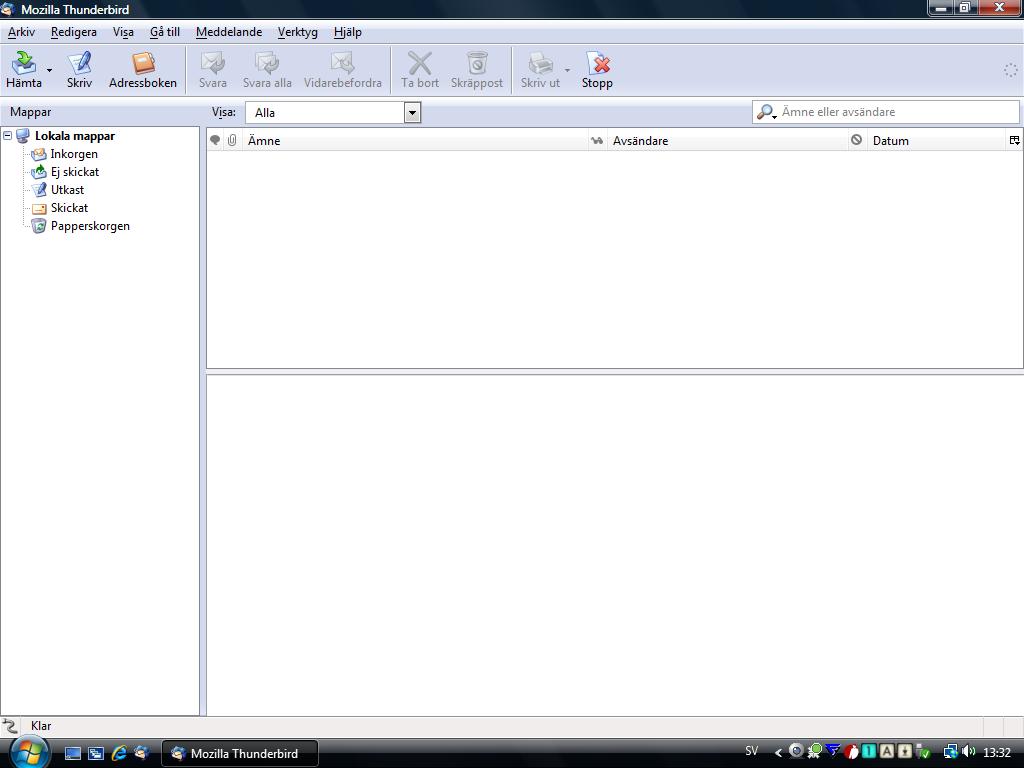Open the Hjälp menu
Screen dimensions: 1024x768
click(x=347, y=32)
